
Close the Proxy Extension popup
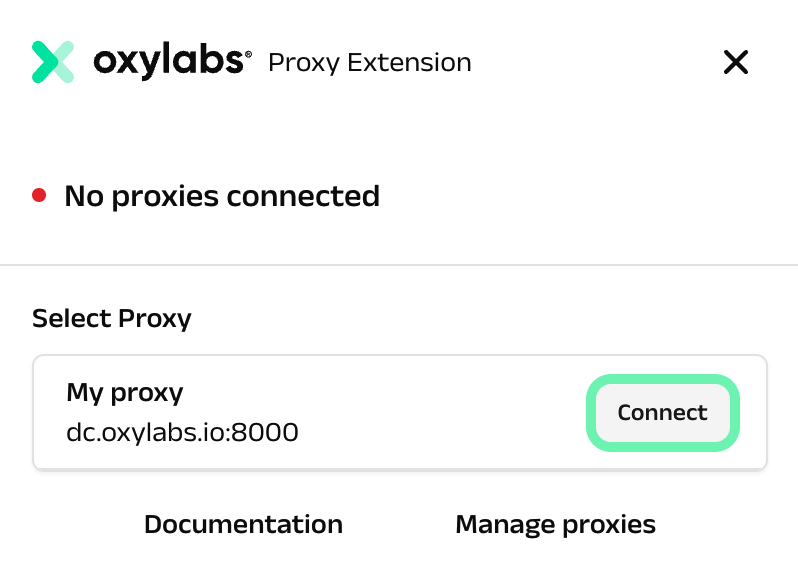pos(736,63)
